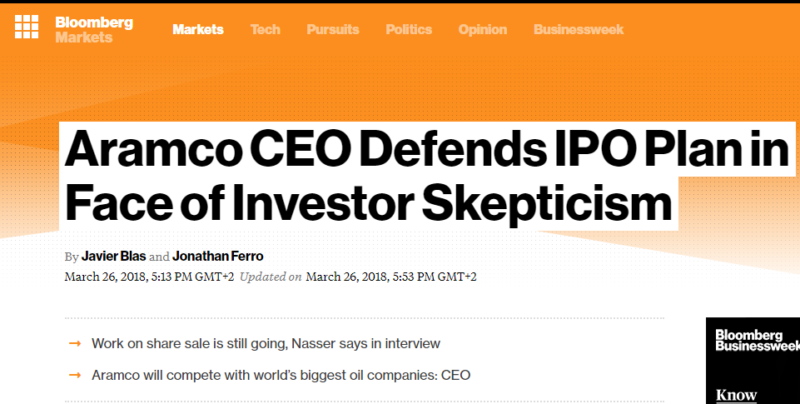The height and width of the screenshot is (404, 800).
Task: Go to the Pursuits section
Action: 333,30
